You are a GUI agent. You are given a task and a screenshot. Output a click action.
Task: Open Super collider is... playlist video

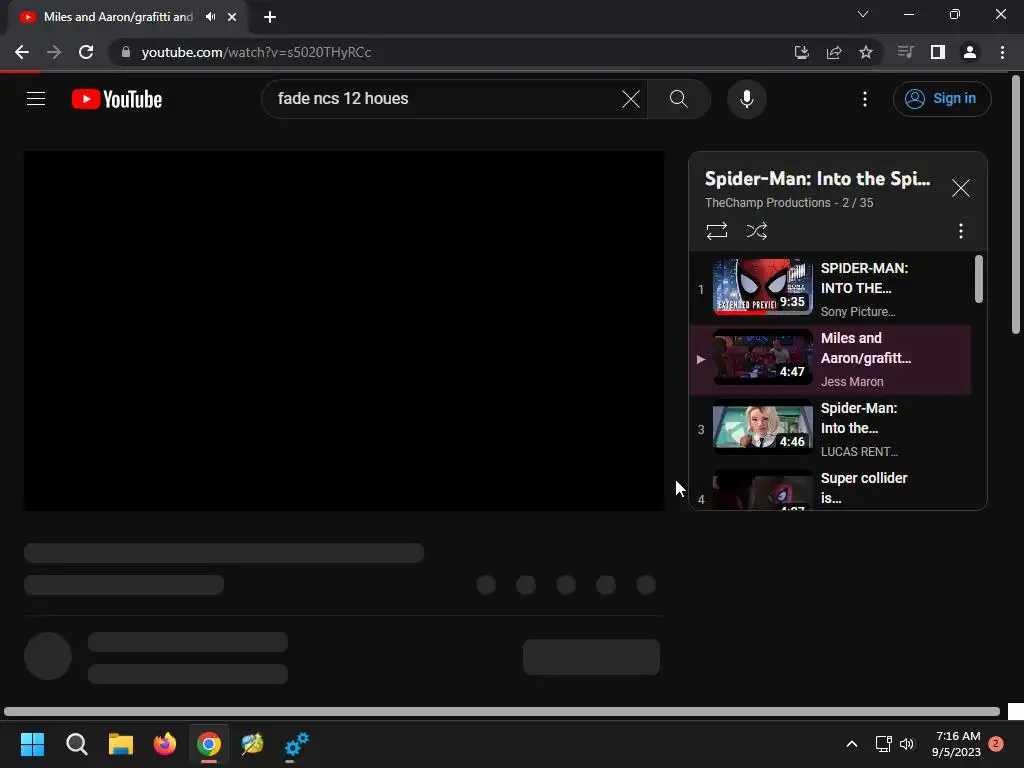[830, 488]
